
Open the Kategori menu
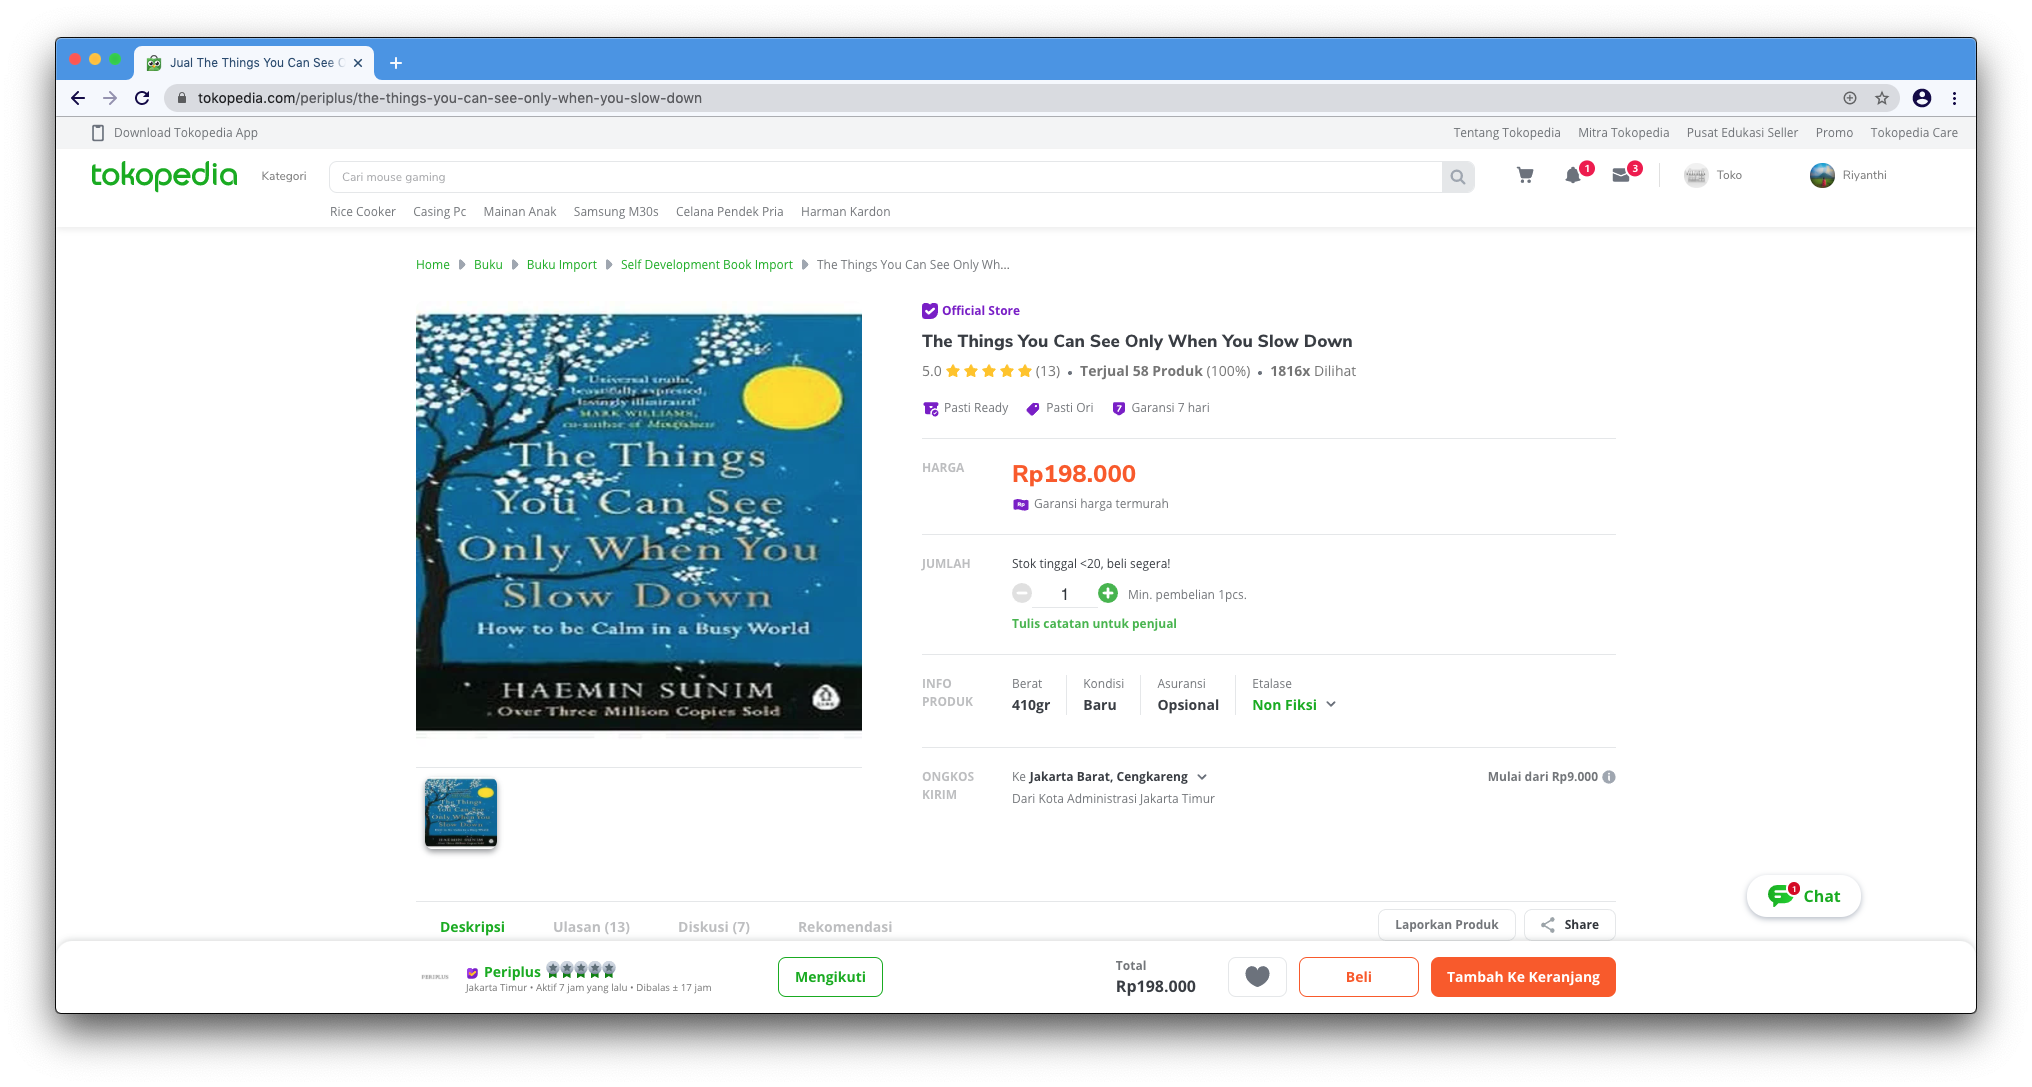pos(284,176)
